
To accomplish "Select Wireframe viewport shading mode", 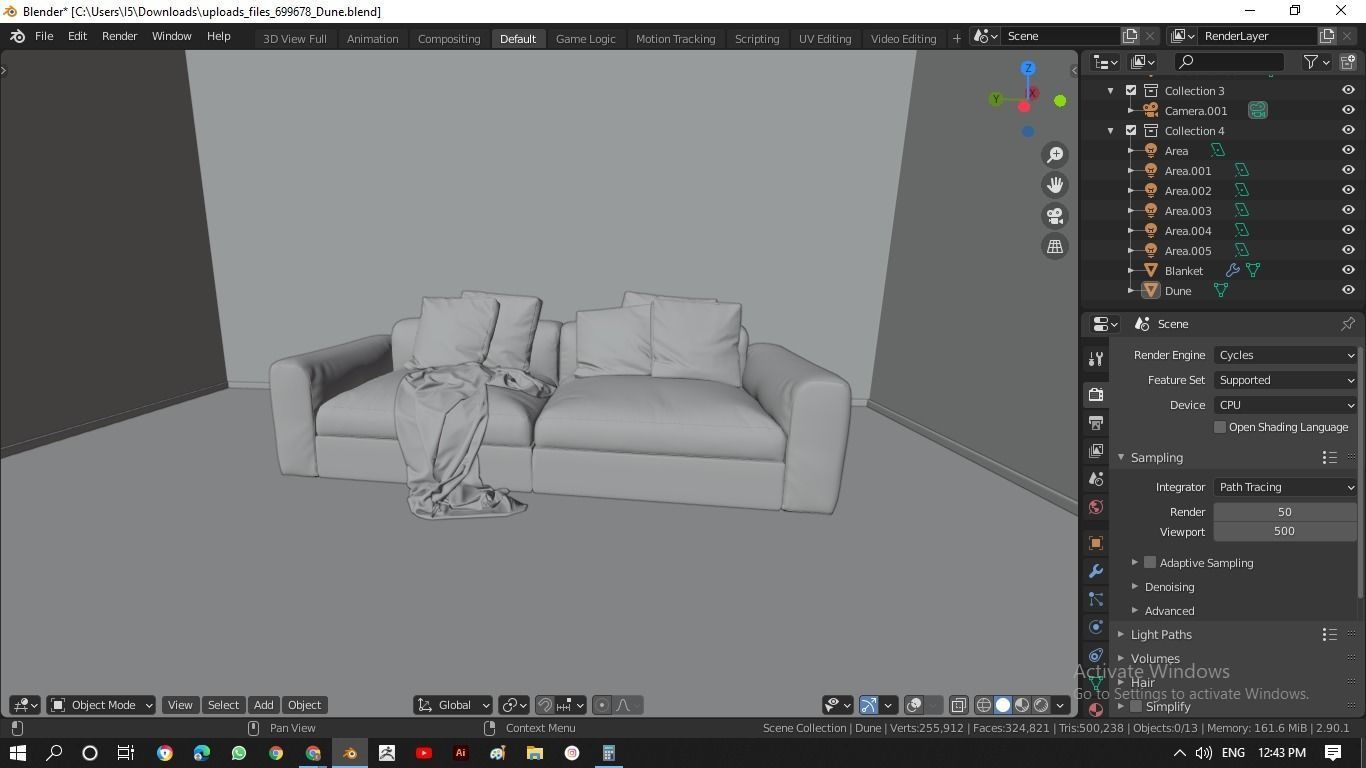I will (984, 705).
